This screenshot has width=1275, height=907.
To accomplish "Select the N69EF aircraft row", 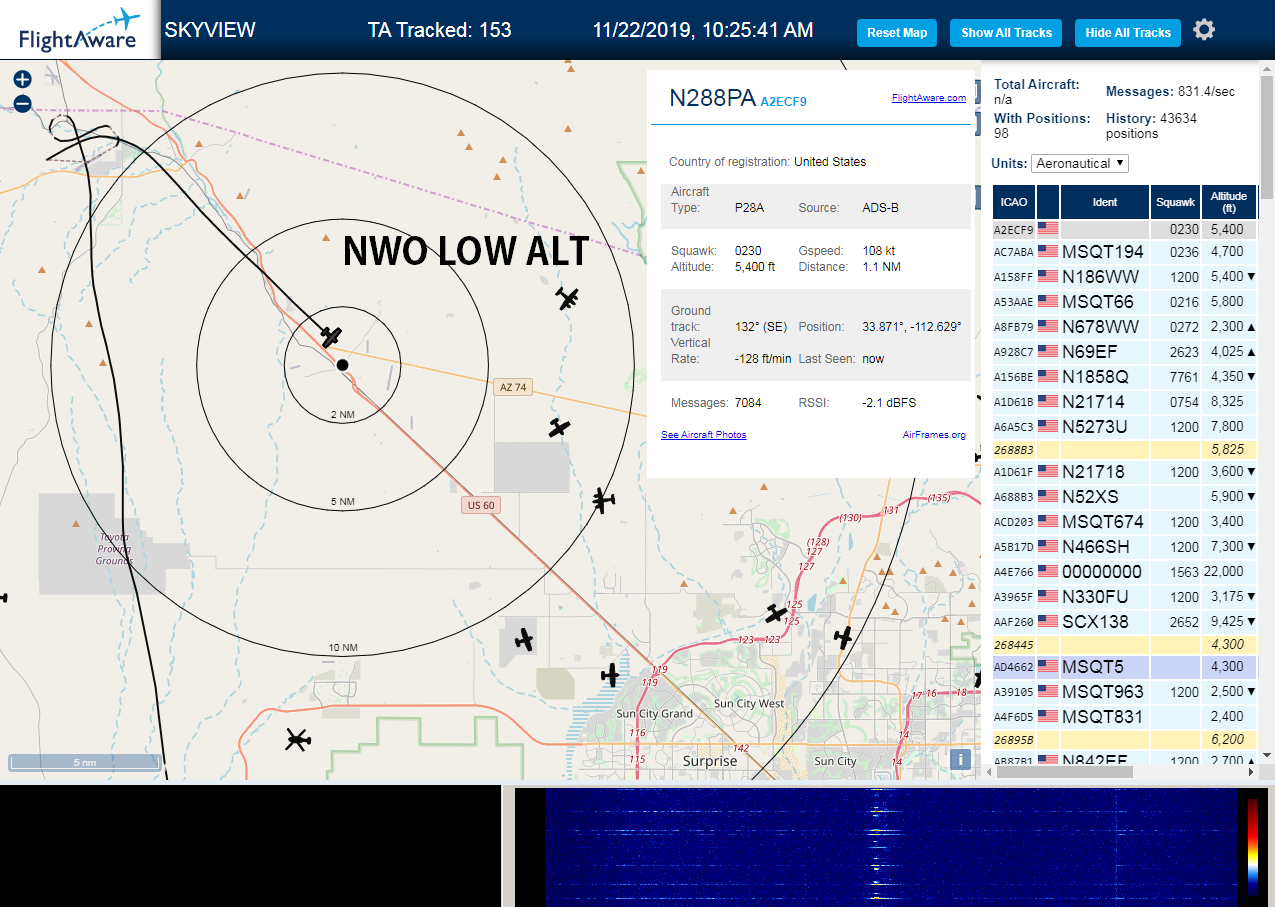I will tap(1124, 351).
